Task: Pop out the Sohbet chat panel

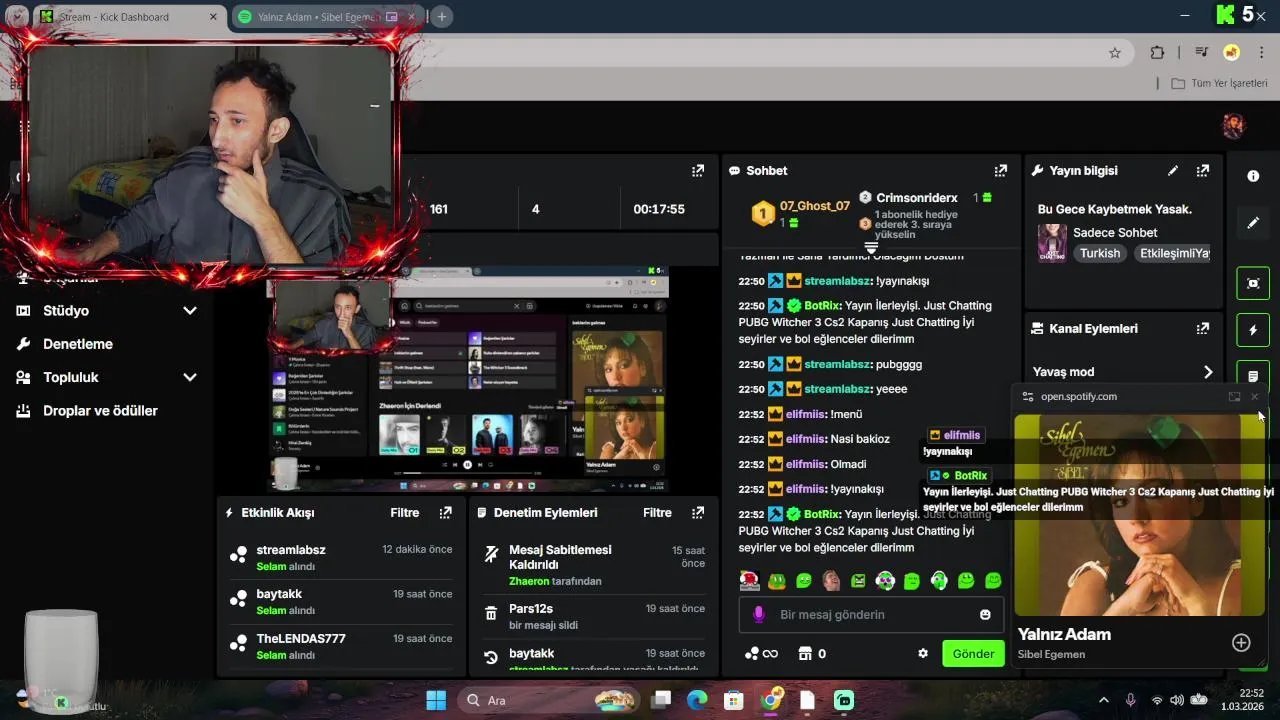Action: pos(1000,171)
